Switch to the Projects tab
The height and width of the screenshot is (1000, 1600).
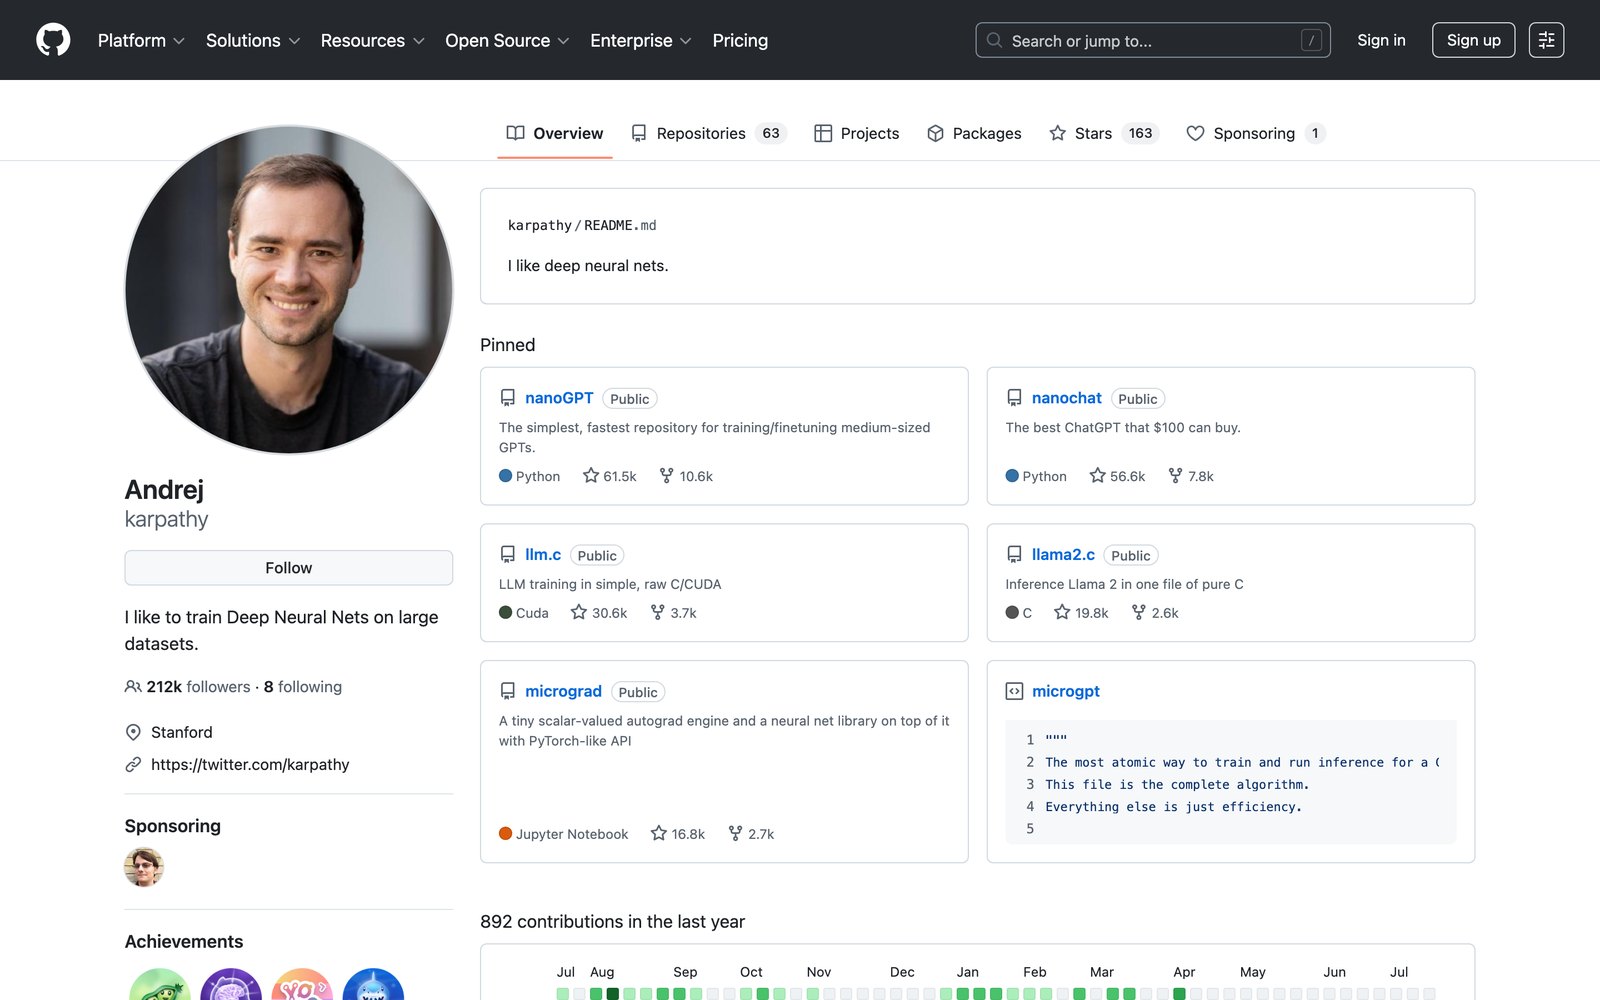[857, 133]
